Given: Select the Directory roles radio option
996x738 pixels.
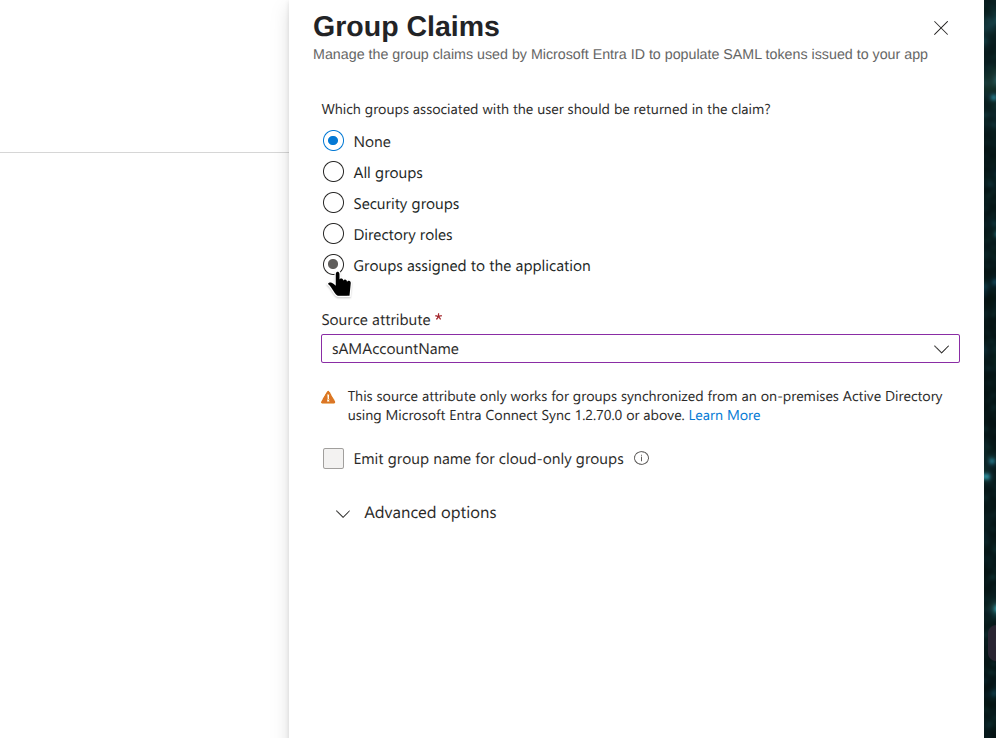Looking at the screenshot, I should point(334,234).
